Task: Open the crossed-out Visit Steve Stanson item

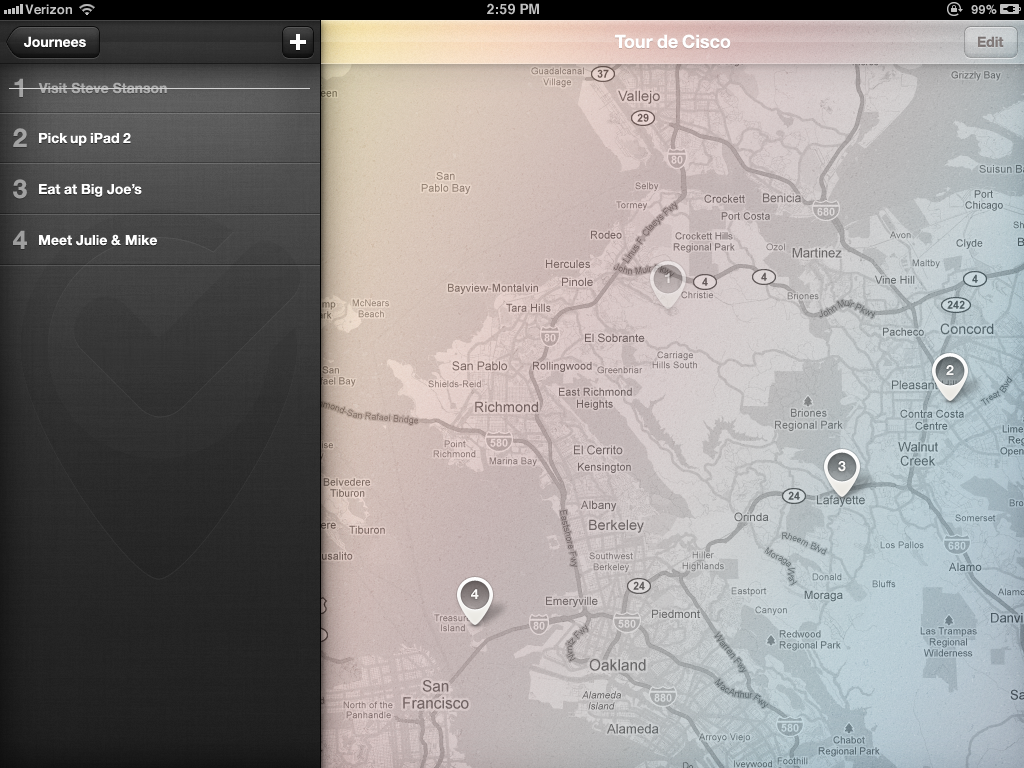Action: tap(160, 88)
